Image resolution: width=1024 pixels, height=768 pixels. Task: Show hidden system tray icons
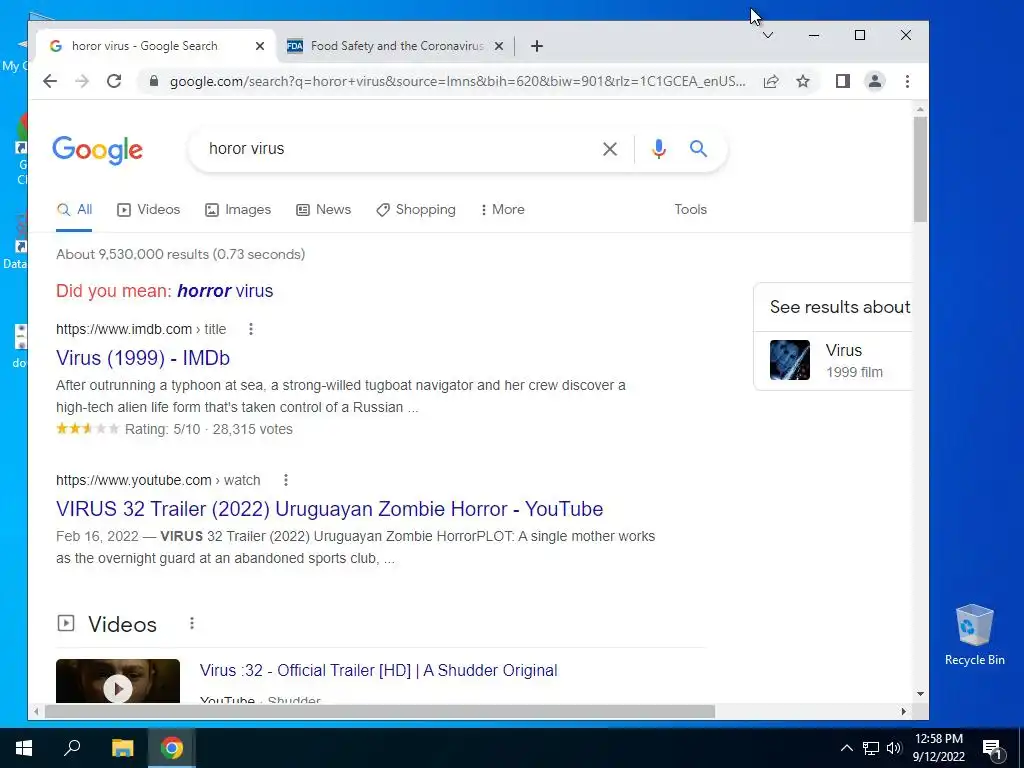(846, 748)
